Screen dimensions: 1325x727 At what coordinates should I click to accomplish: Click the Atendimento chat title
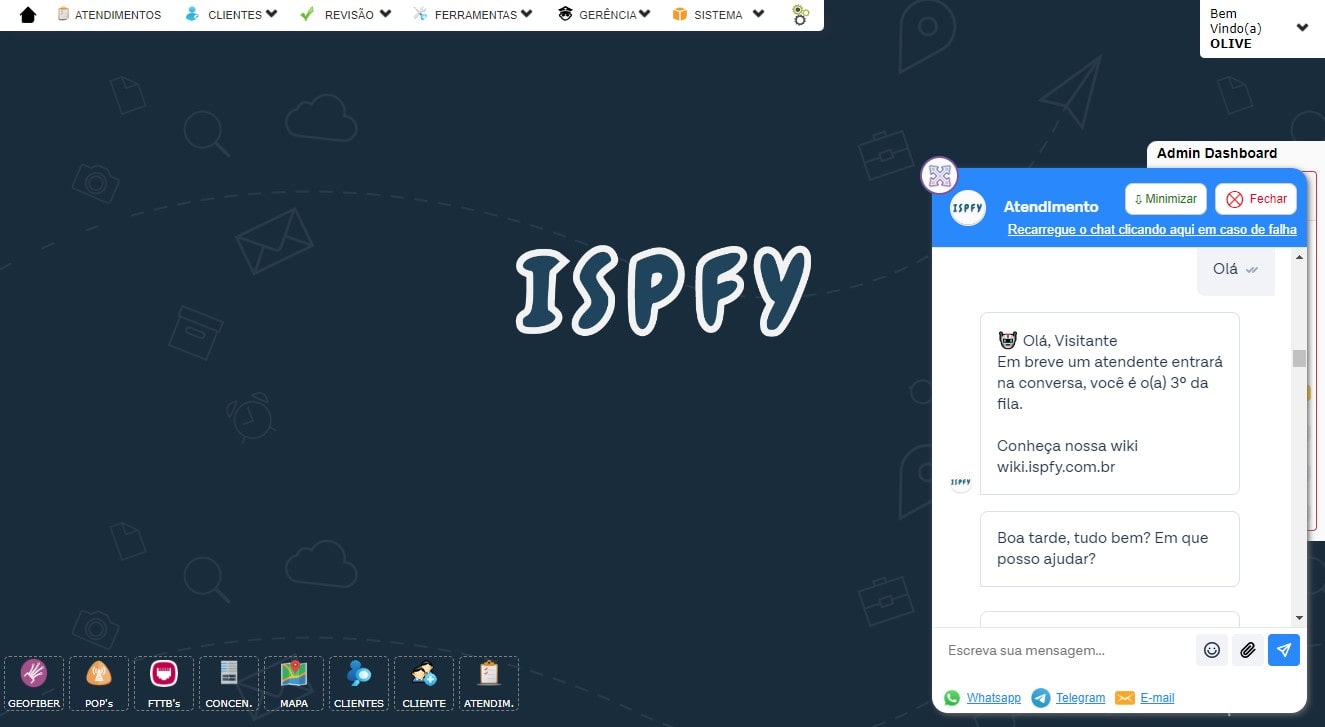tap(1051, 207)
